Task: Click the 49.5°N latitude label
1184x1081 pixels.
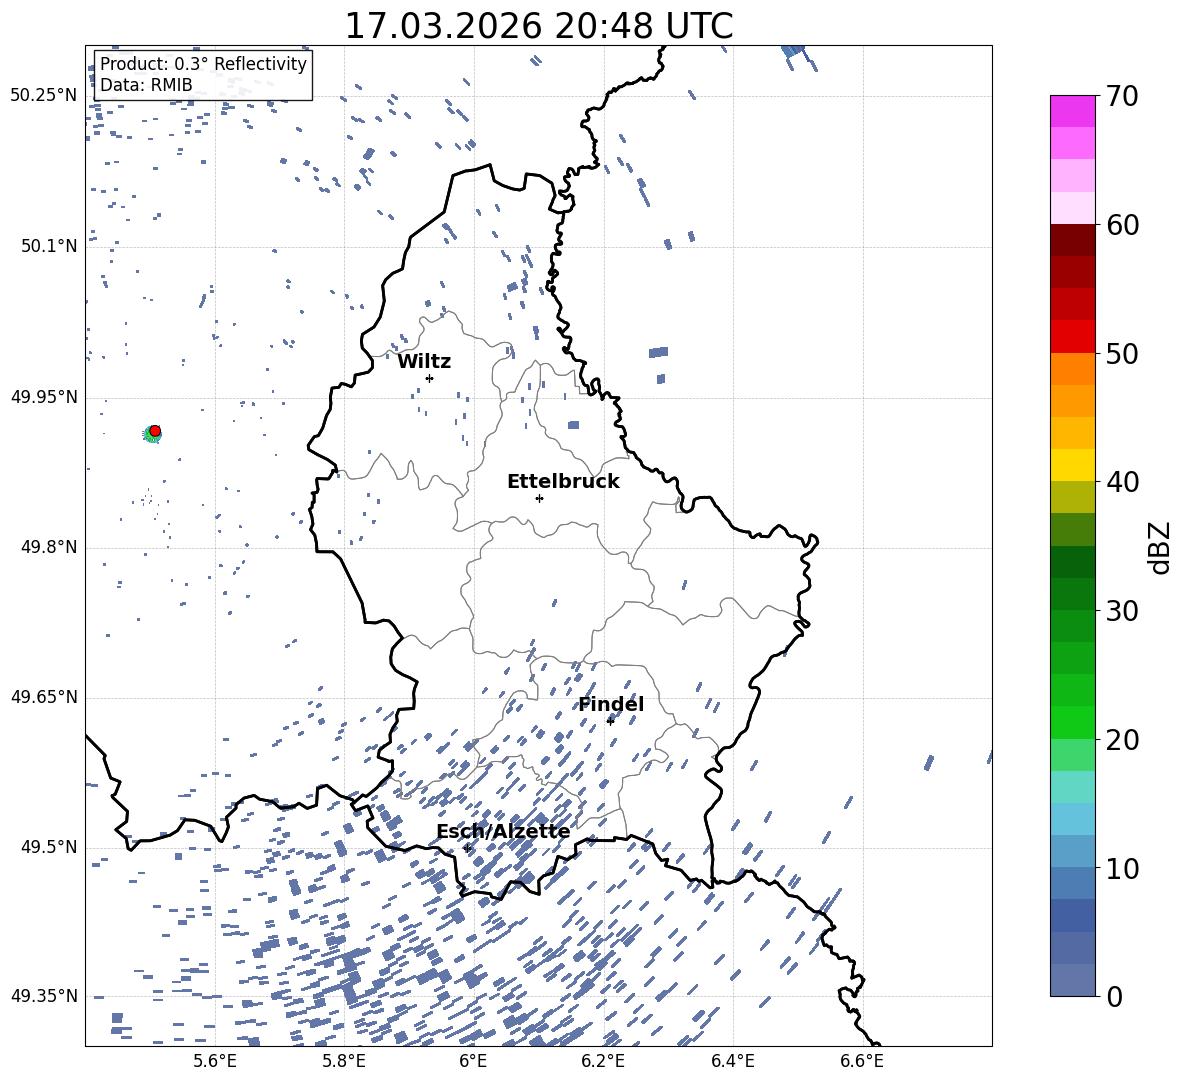Action: coord(49,847)
